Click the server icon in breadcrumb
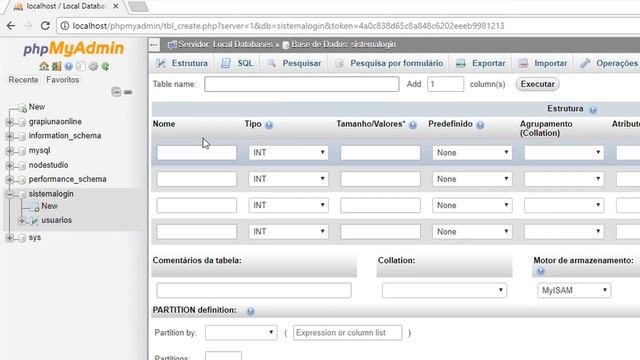This screenshot has height=360, width=640. pyautogui.click(x=172, y=44)
